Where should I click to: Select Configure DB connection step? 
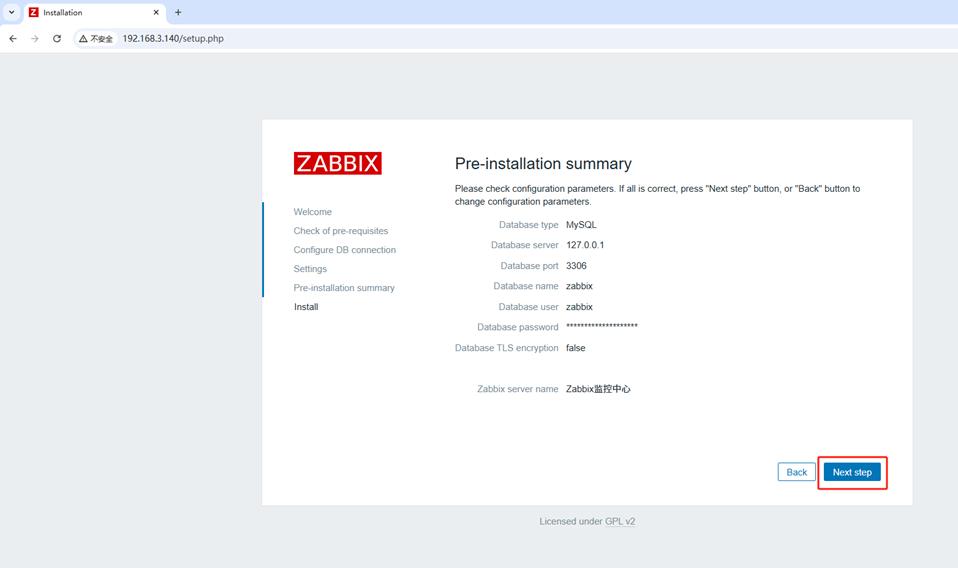(345, 250)
